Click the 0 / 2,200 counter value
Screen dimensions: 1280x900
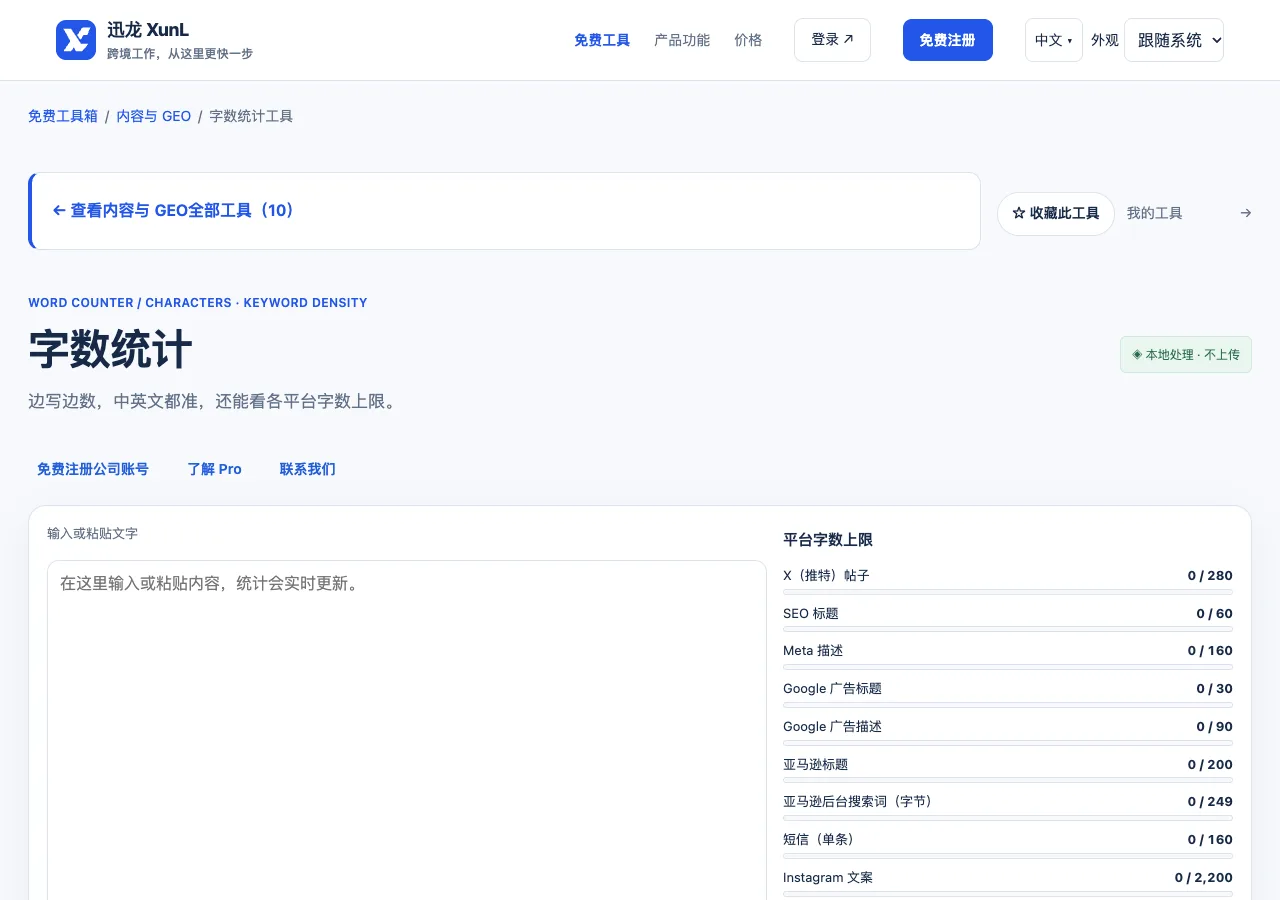pos(1204,878)
